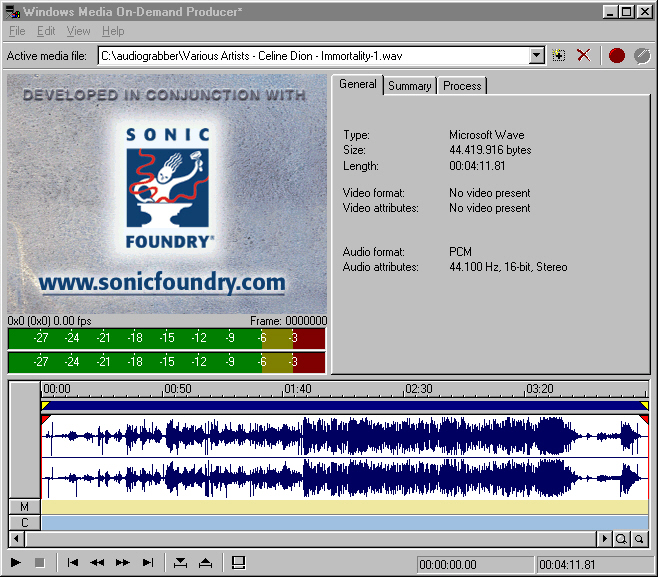Click the active media file path field
The image size is (658, 577).
pos(313,55)
